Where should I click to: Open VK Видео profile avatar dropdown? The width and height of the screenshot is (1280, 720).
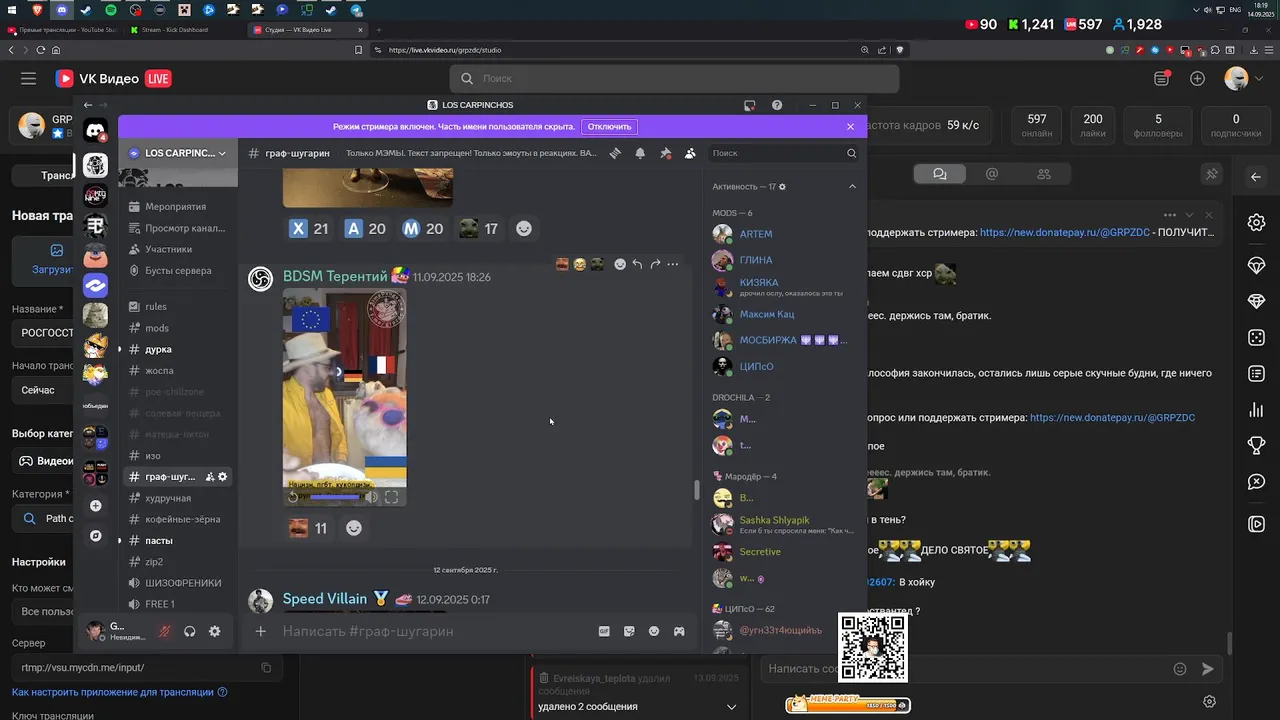click(x=1242, y=78)
